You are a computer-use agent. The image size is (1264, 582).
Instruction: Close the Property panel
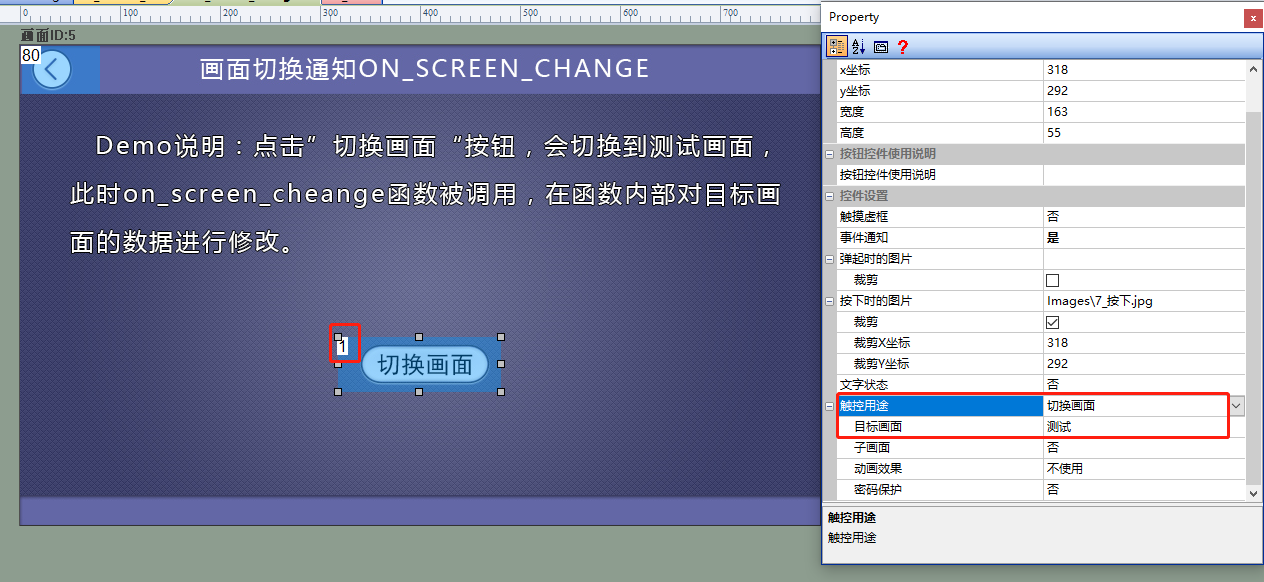1252,18
